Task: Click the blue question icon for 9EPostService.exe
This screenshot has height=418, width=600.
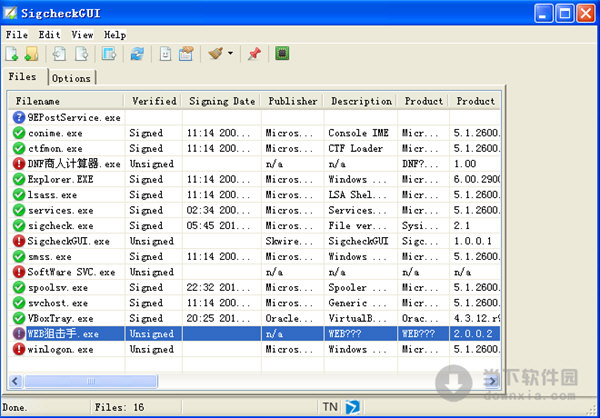Action: pyautogui.click(x=19, y=118)
